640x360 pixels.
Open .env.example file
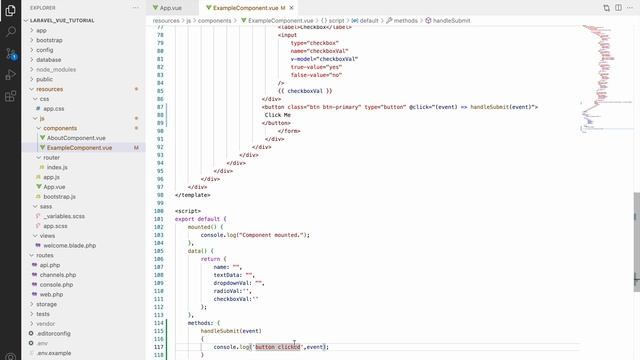click(53, 353)
